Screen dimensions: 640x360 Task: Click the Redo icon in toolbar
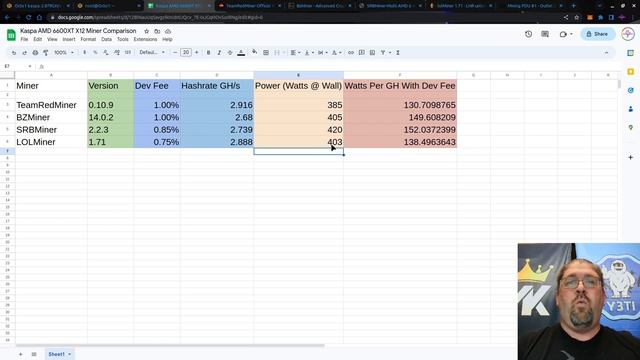pos(24,53)
